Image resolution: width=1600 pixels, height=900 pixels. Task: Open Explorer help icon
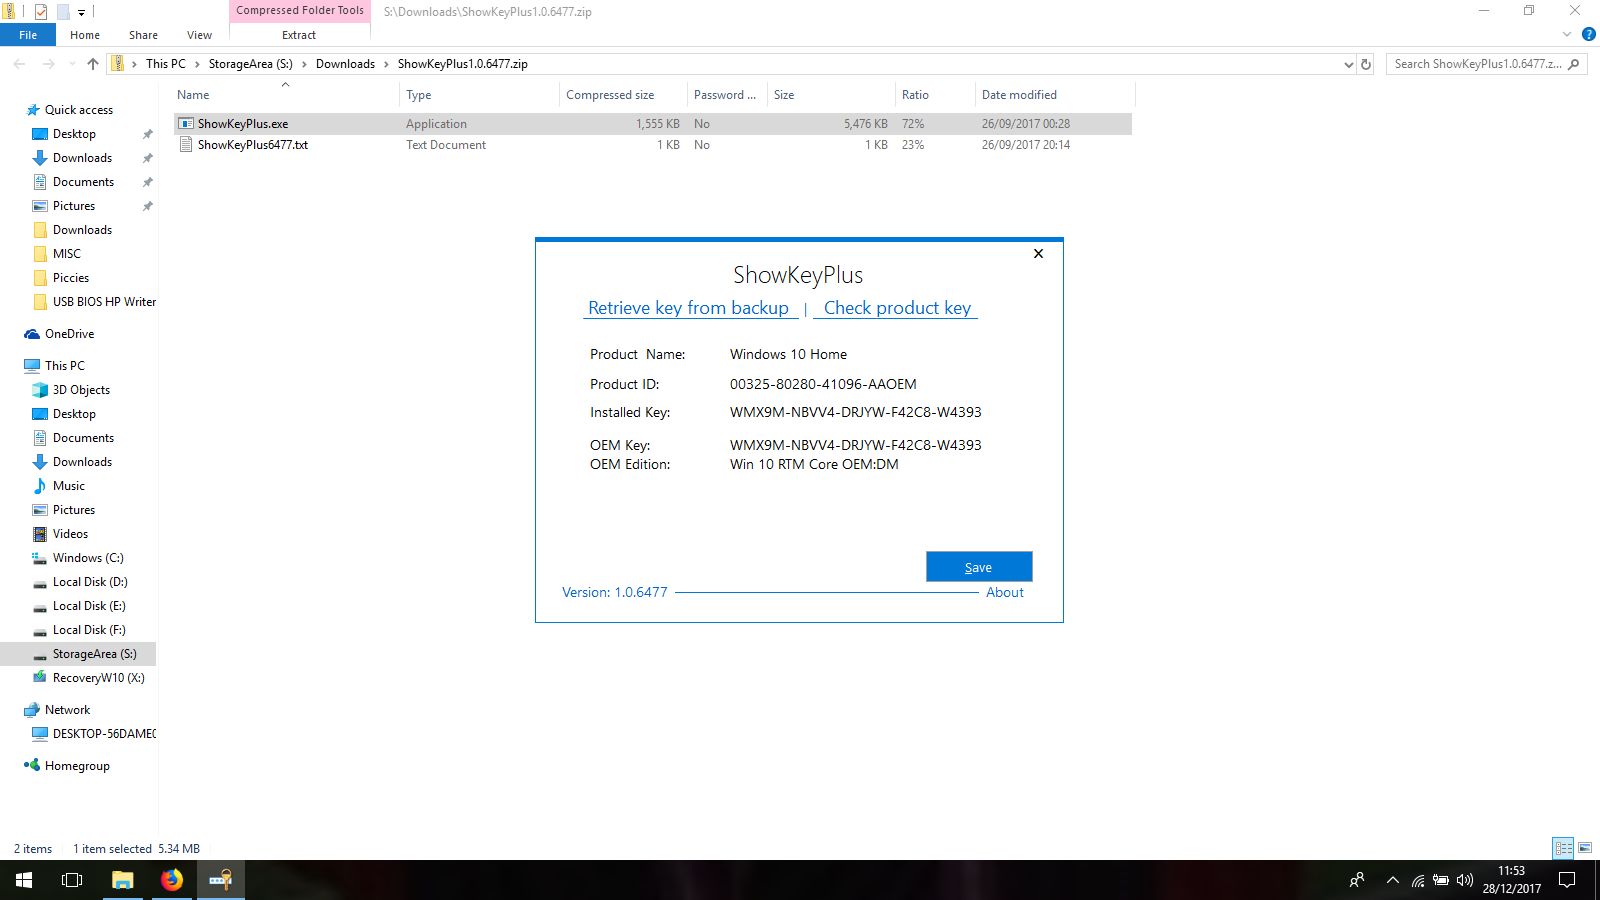coord(1589,35)
